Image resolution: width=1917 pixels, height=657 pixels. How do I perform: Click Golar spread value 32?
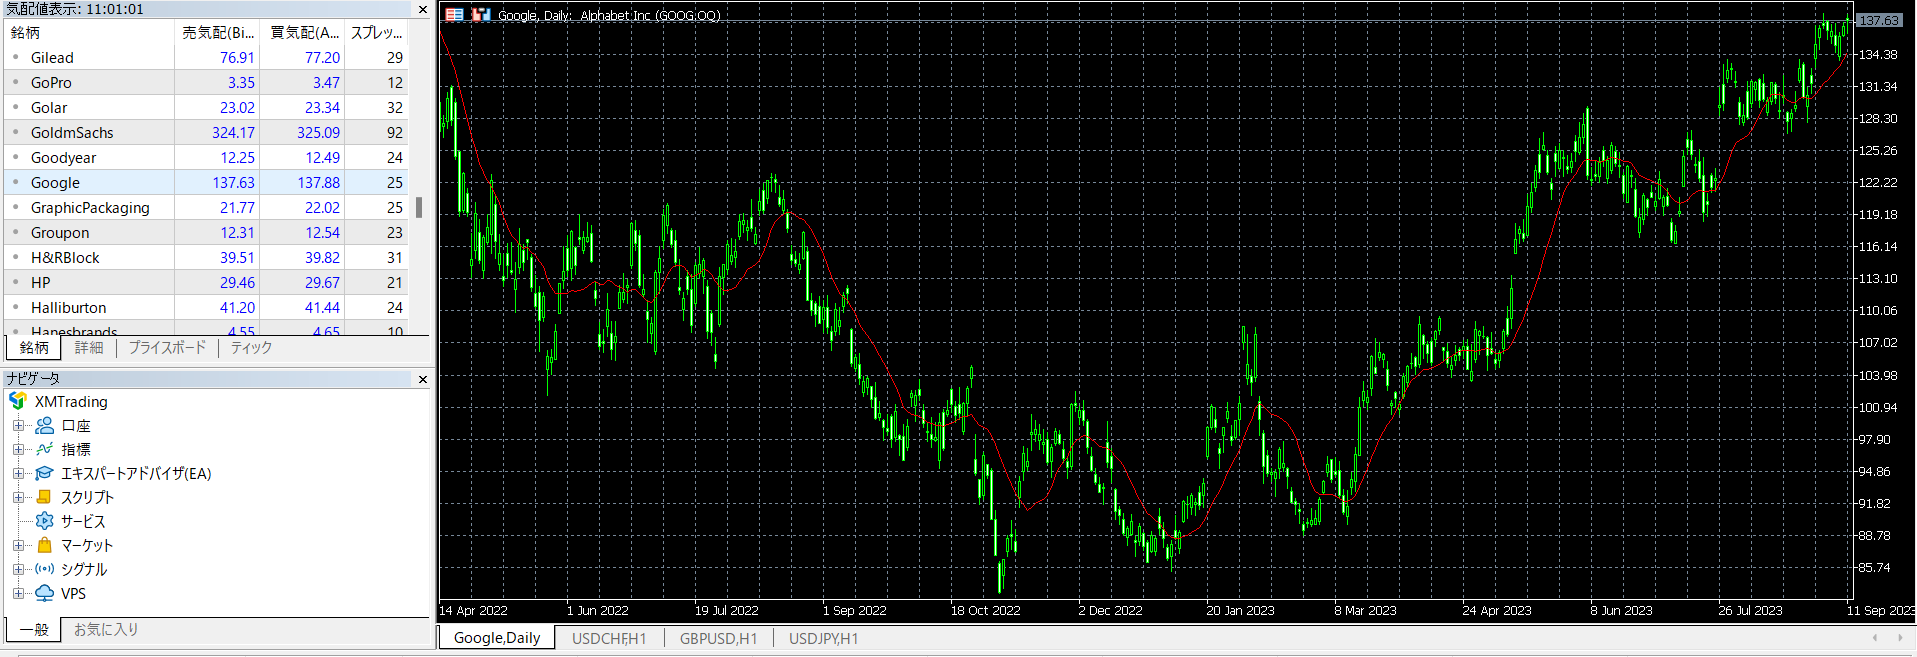coord(395,108)
